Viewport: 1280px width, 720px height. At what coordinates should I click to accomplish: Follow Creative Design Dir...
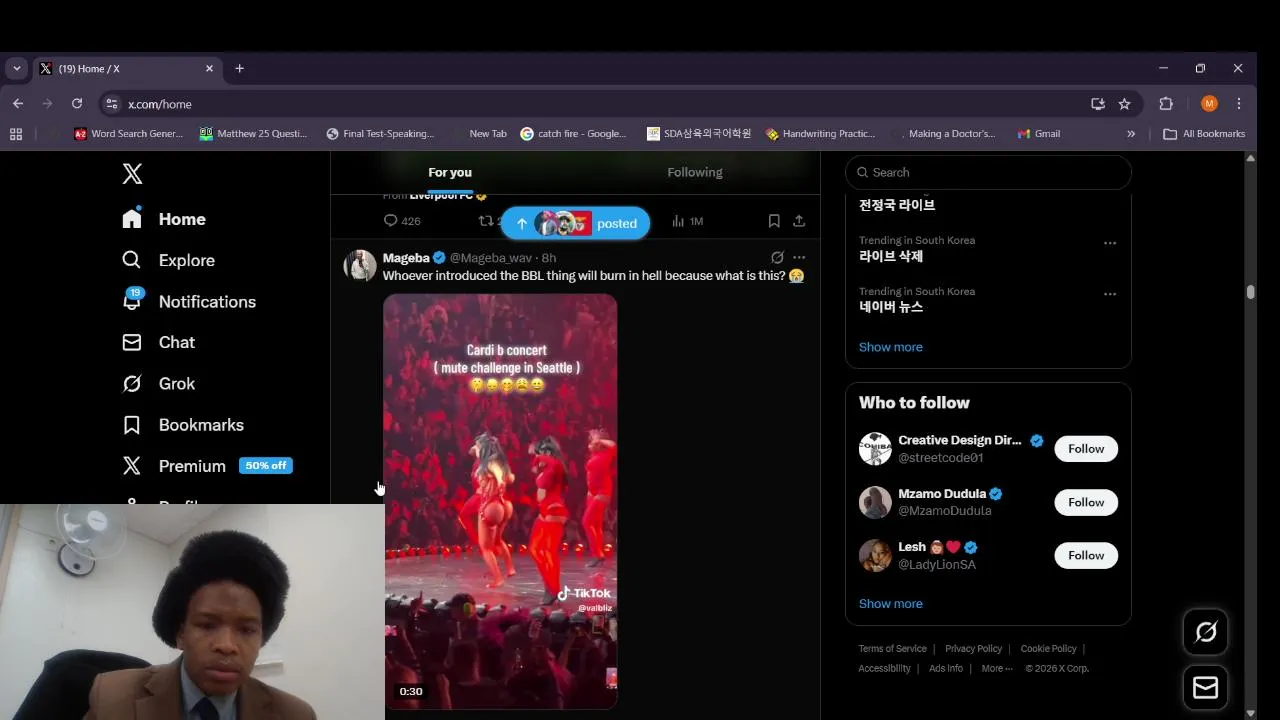click(x=1086, y=449)
